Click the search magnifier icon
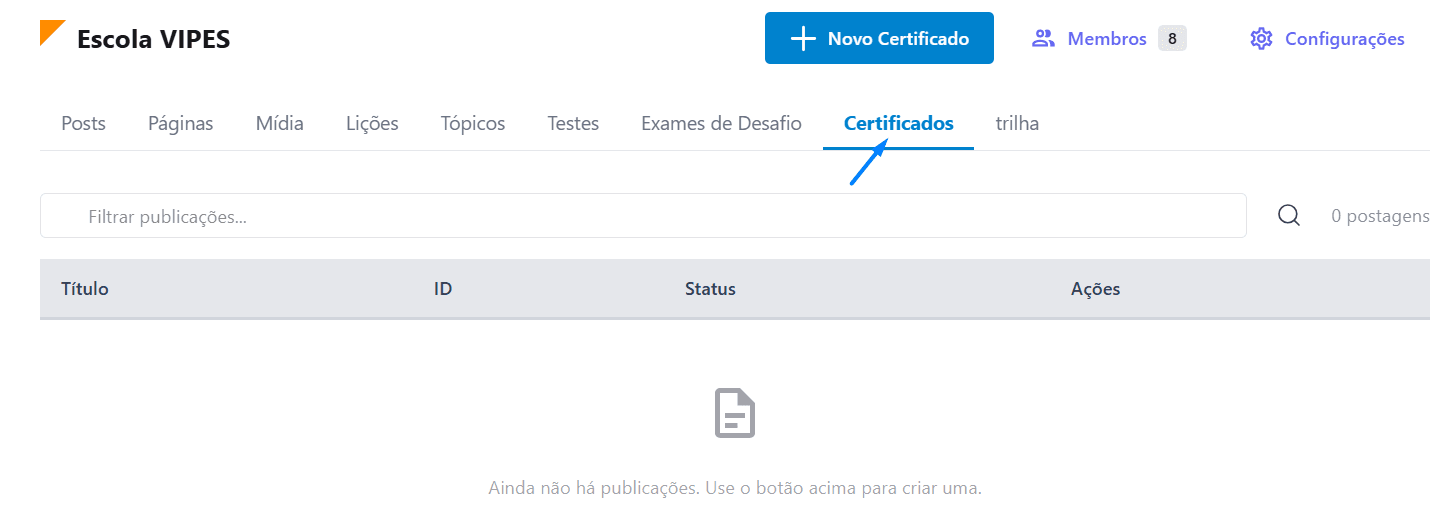Image resolution: width=1443 pixels, height=512 pixels. [x=1289, y=215]
